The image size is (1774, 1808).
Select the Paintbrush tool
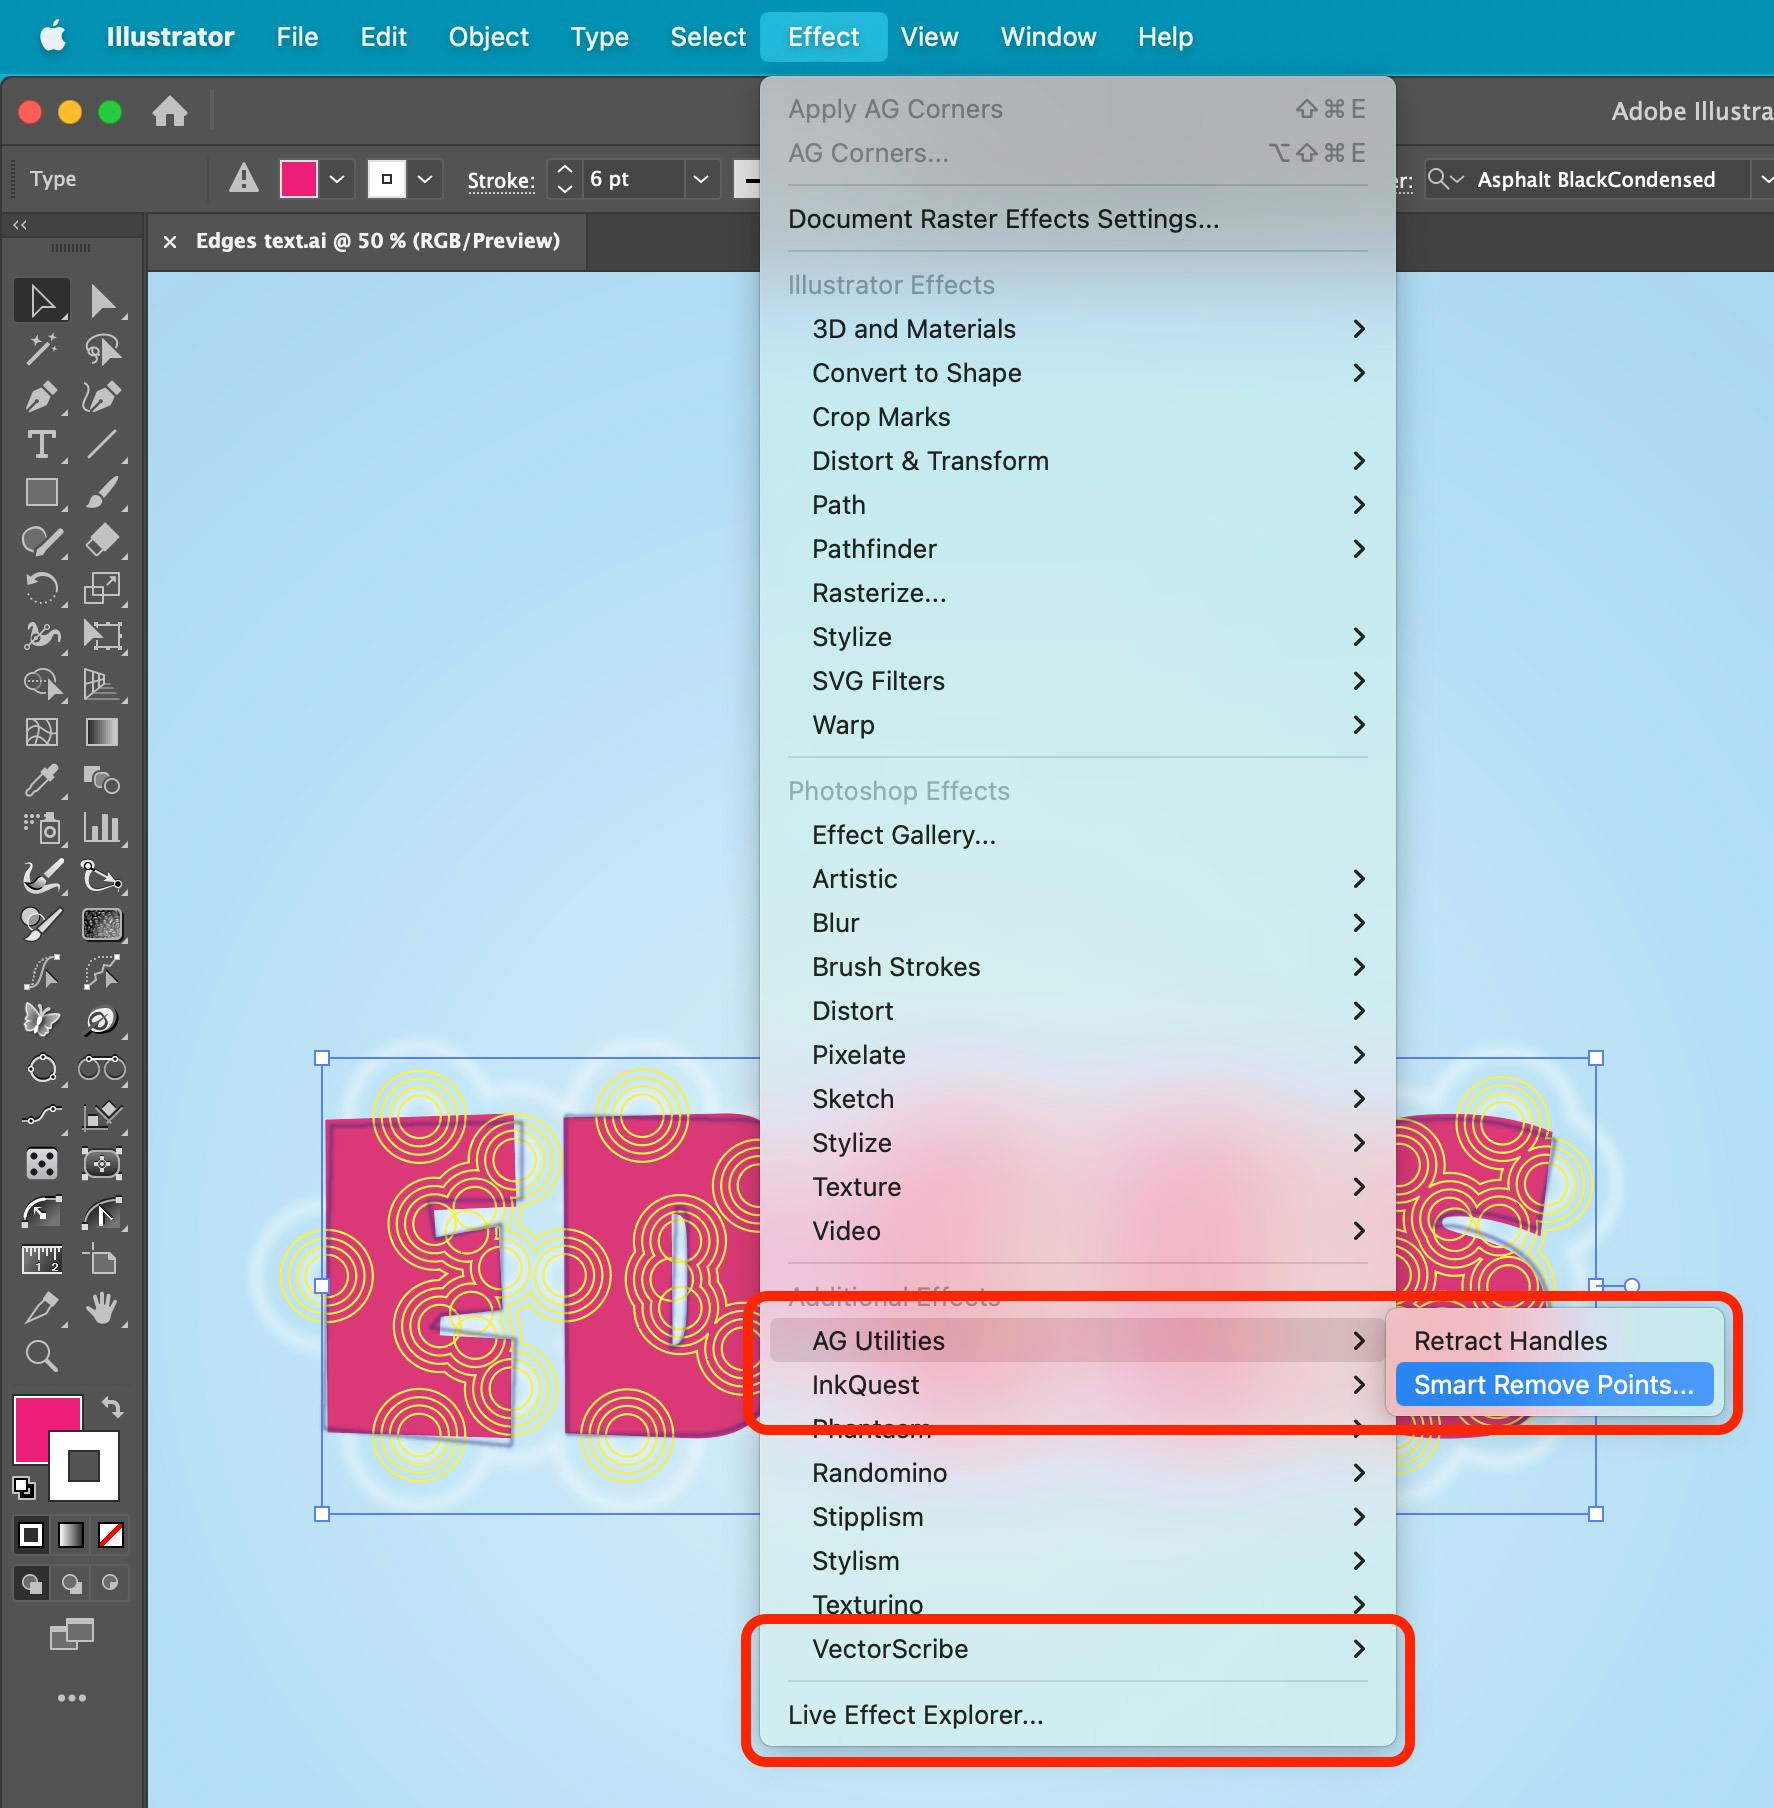pyautogui.click(x=104, y=492)
